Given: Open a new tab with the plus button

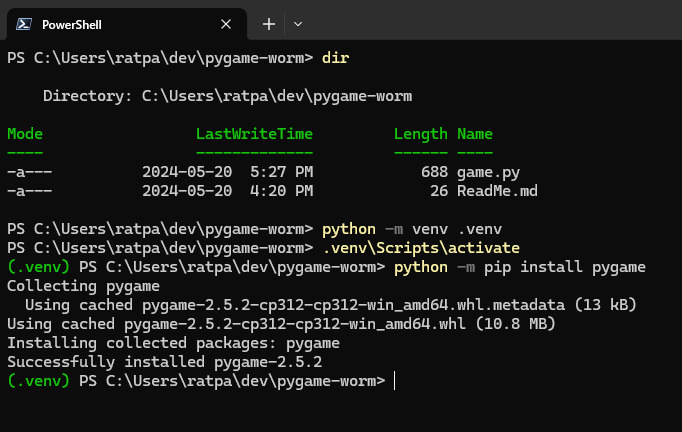Looking at the screenshot, I should click(268, 24).
